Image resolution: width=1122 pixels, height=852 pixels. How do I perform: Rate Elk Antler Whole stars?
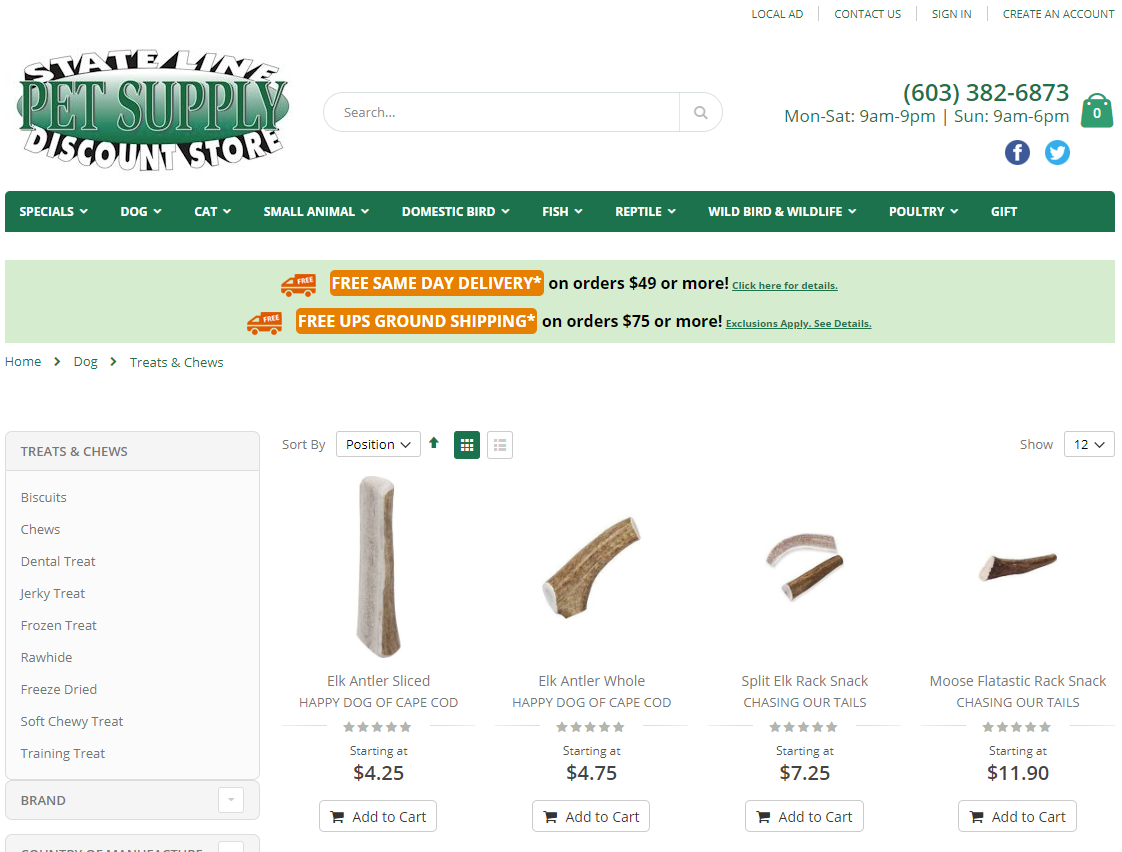[591, 728]
